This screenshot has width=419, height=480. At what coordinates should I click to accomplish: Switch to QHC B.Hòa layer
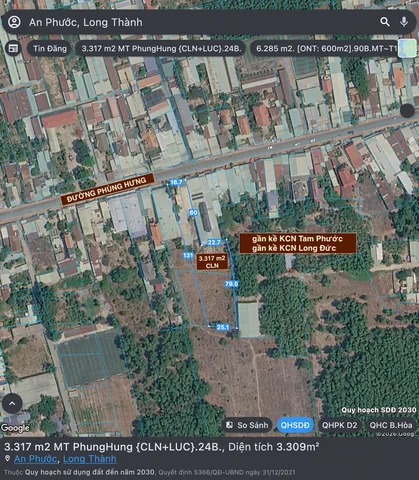(391, 425)
